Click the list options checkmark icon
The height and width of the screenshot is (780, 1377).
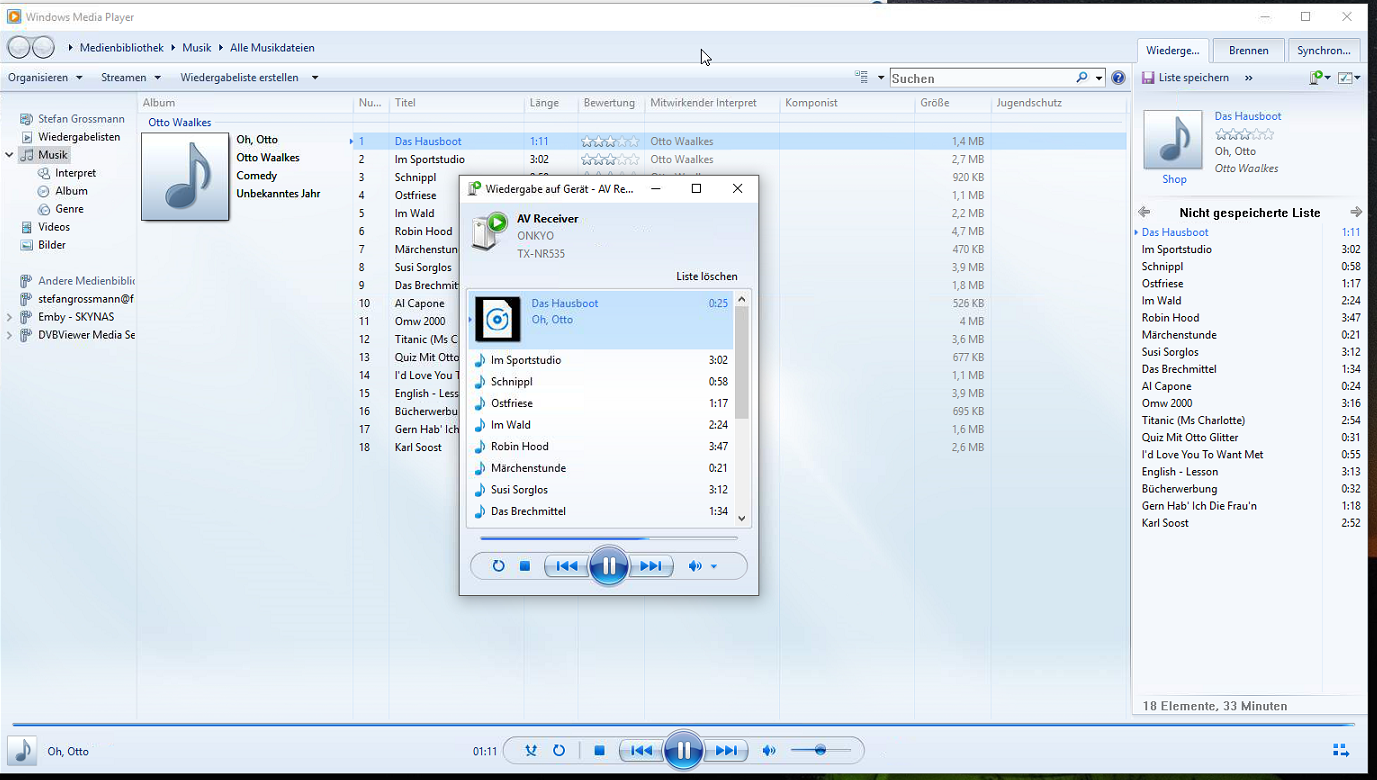tap(1345, 77)
